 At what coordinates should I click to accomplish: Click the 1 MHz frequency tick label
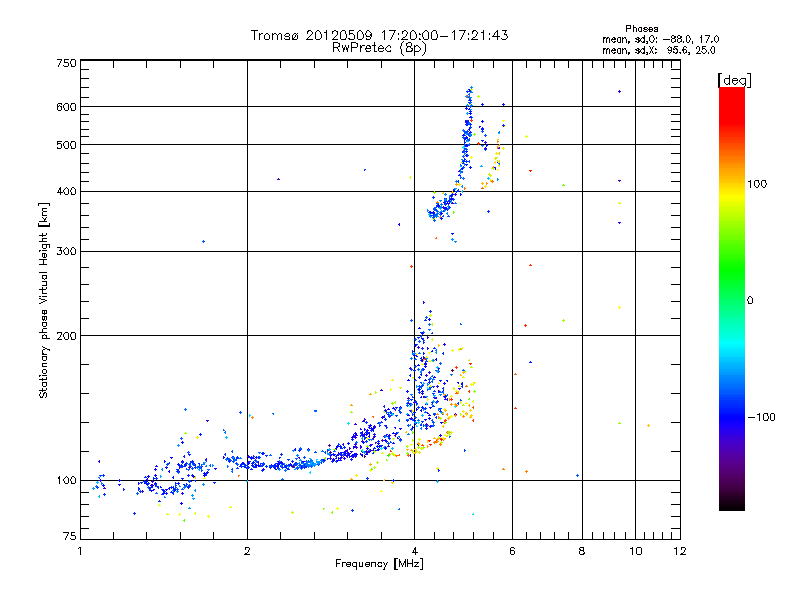(80, 552)
